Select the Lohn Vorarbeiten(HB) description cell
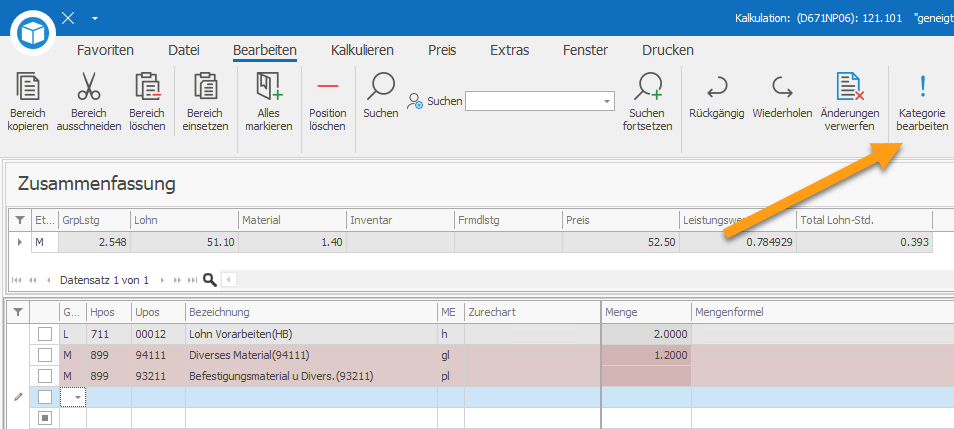Screen dimensions: 954x429 (312, 334)
